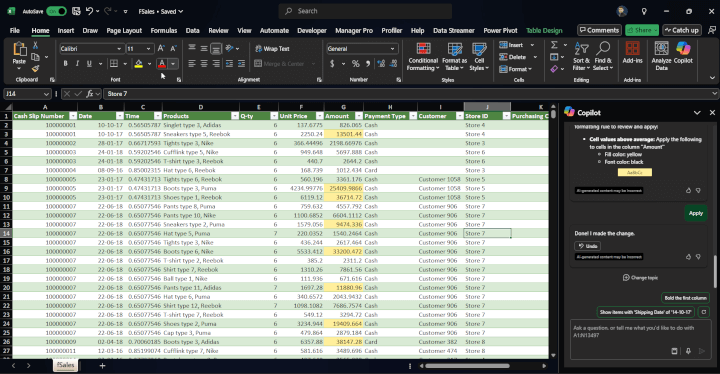720x374 pixels.
Task: Toggle Top Align vertical alignment
Action: 192,48
